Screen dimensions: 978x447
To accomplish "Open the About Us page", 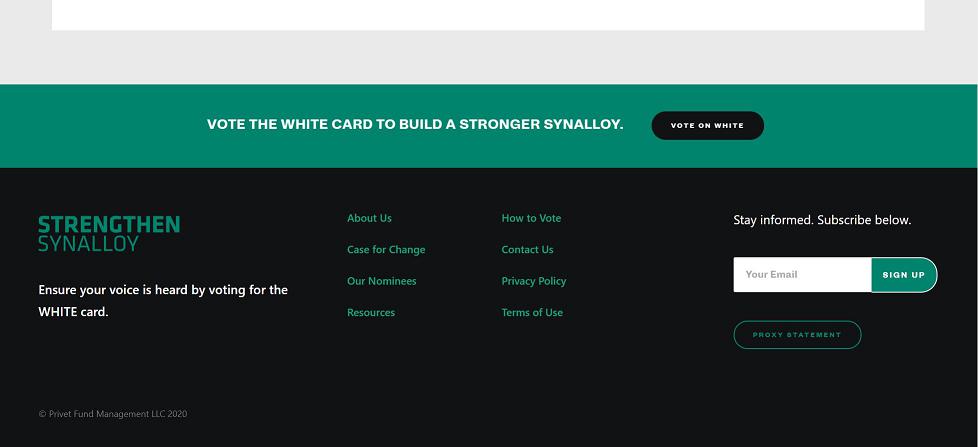I will point(369,218).
